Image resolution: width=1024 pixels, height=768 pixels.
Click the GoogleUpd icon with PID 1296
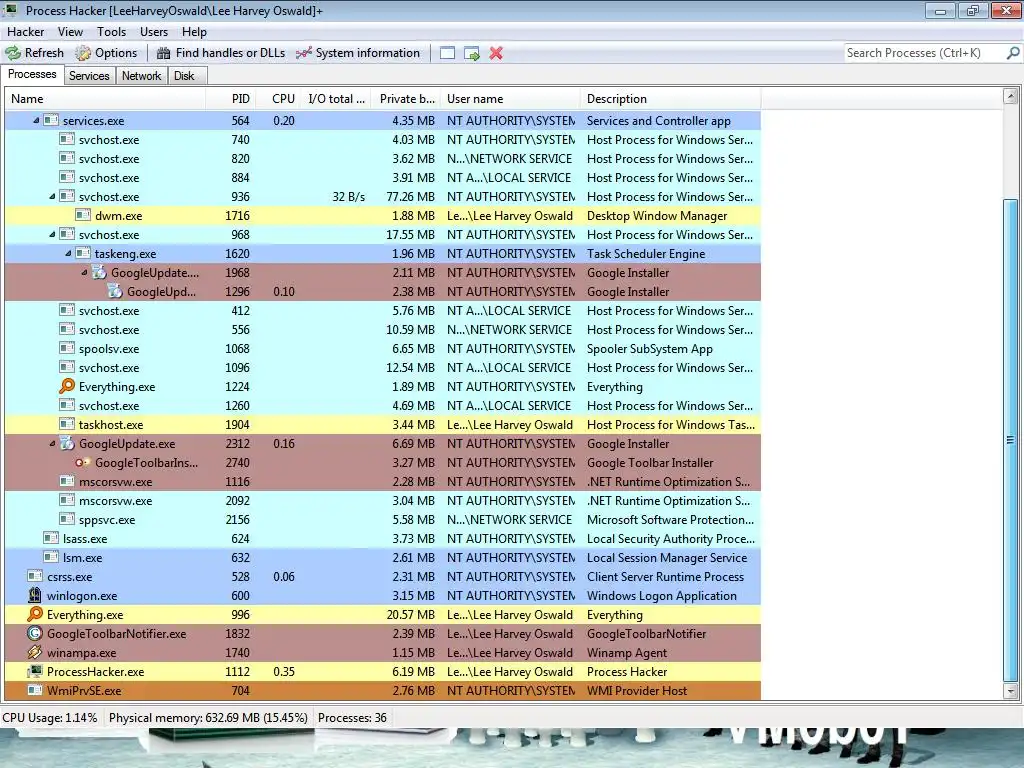pyautogui.click(x=115, y=291)
